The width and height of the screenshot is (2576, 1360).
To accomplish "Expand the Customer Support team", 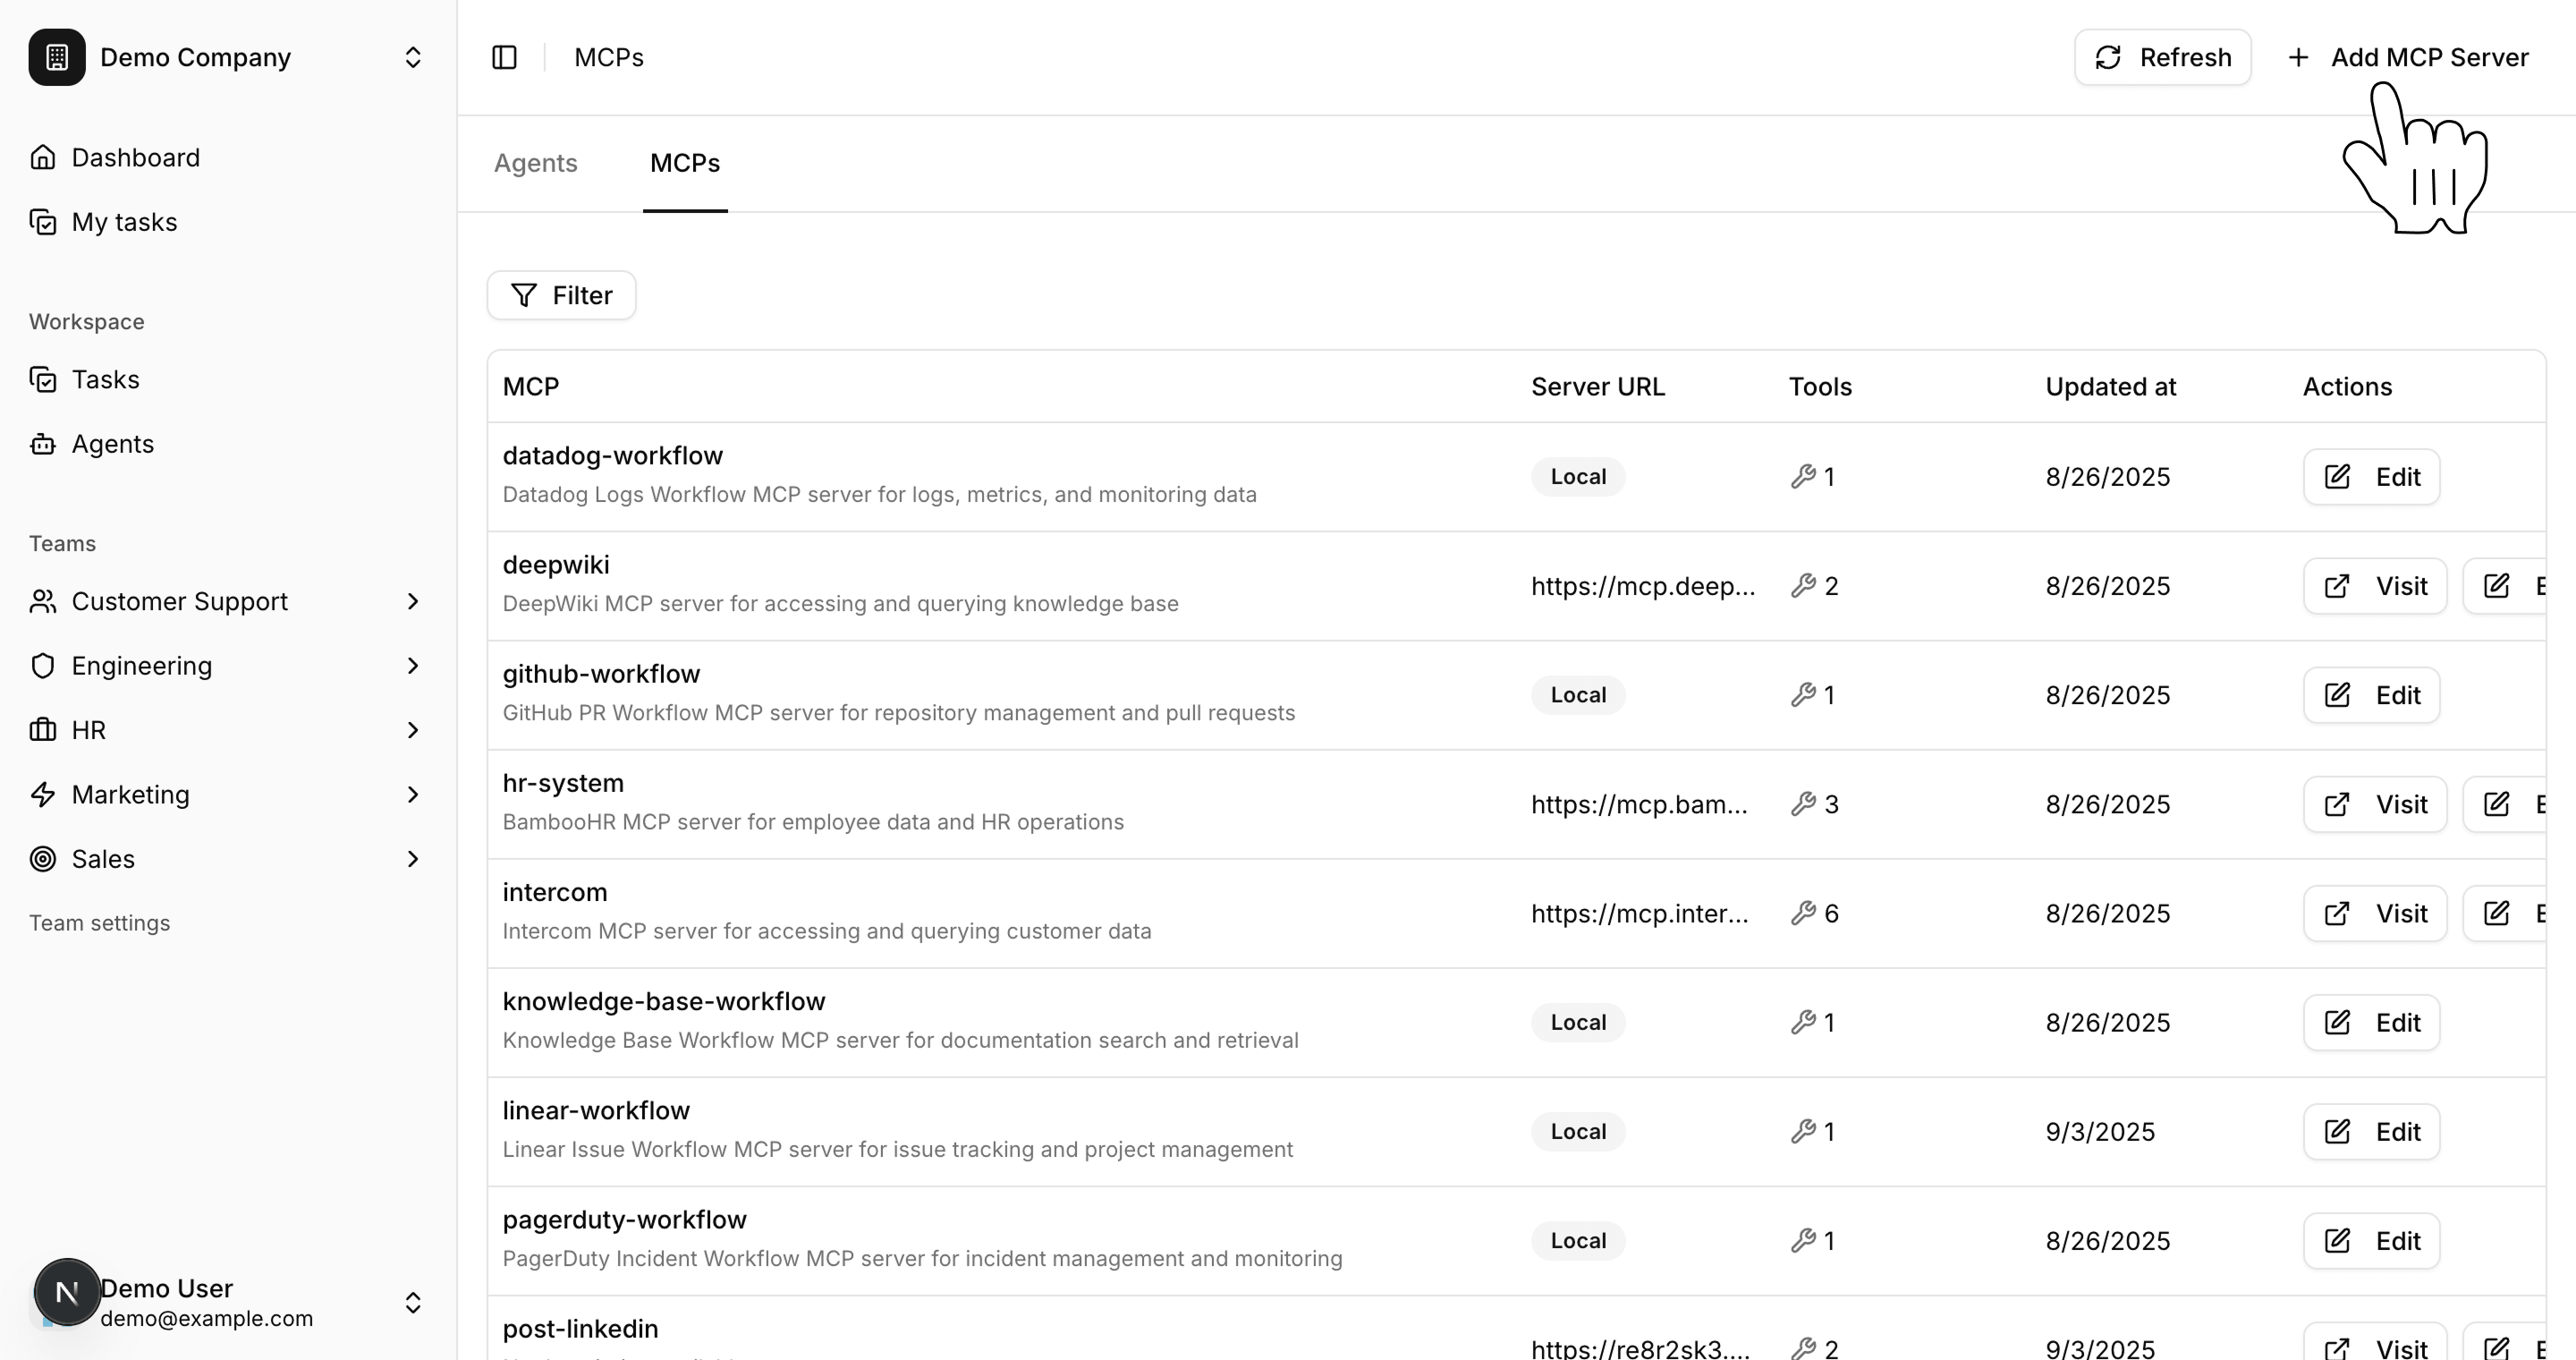I will tap(412, 601).
